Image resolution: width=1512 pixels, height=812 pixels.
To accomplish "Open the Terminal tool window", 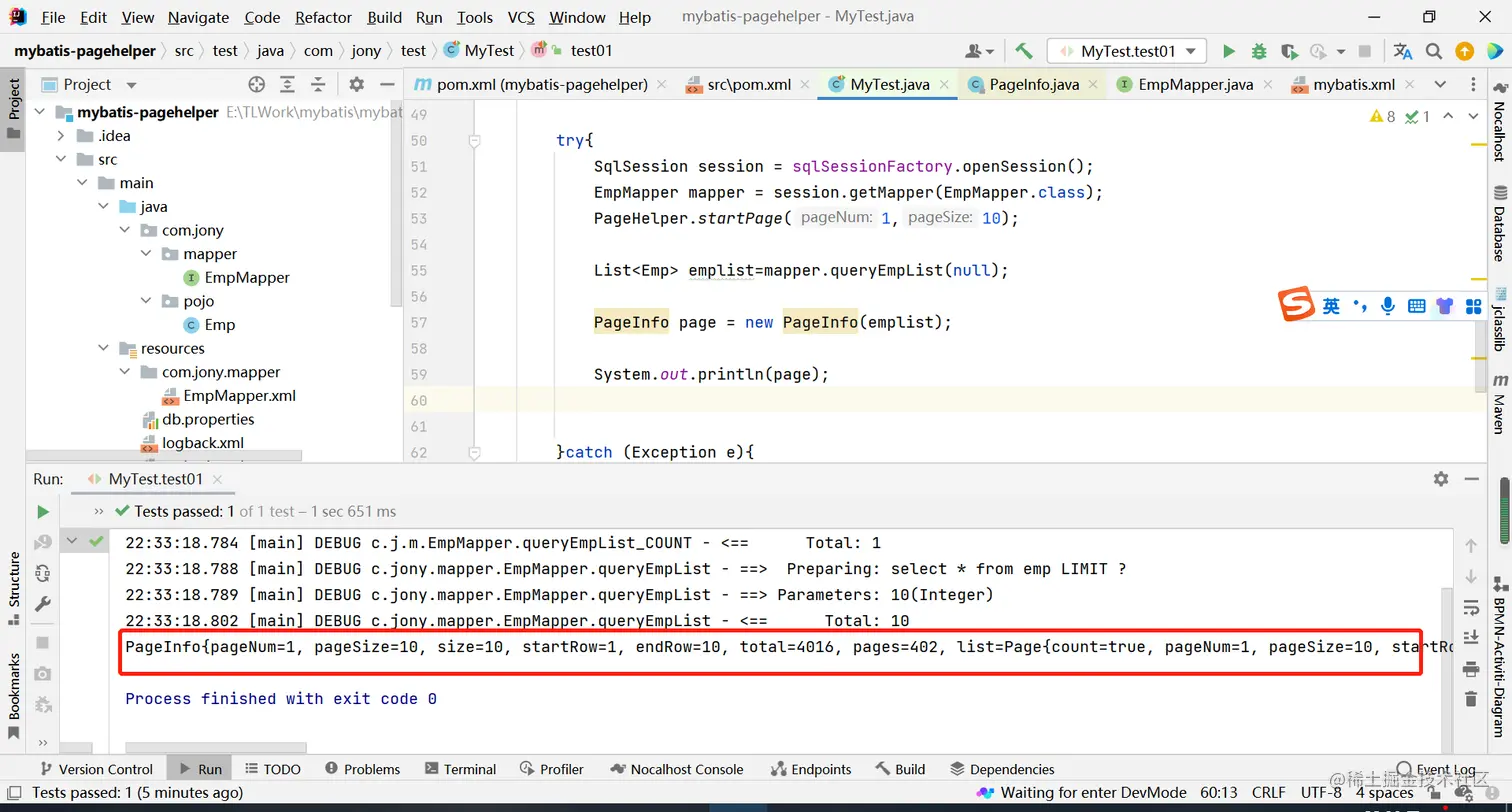I will pyautogui.click(x=460, y=769).
